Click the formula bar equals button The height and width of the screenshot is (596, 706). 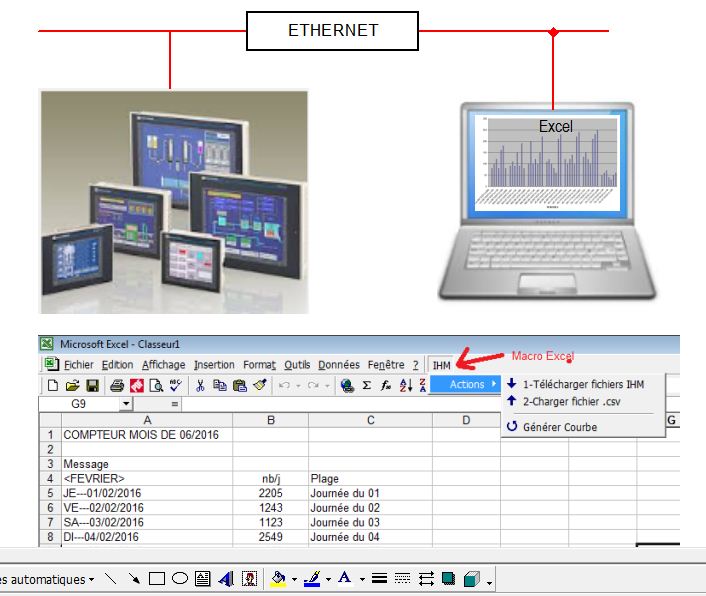point(175,404)
